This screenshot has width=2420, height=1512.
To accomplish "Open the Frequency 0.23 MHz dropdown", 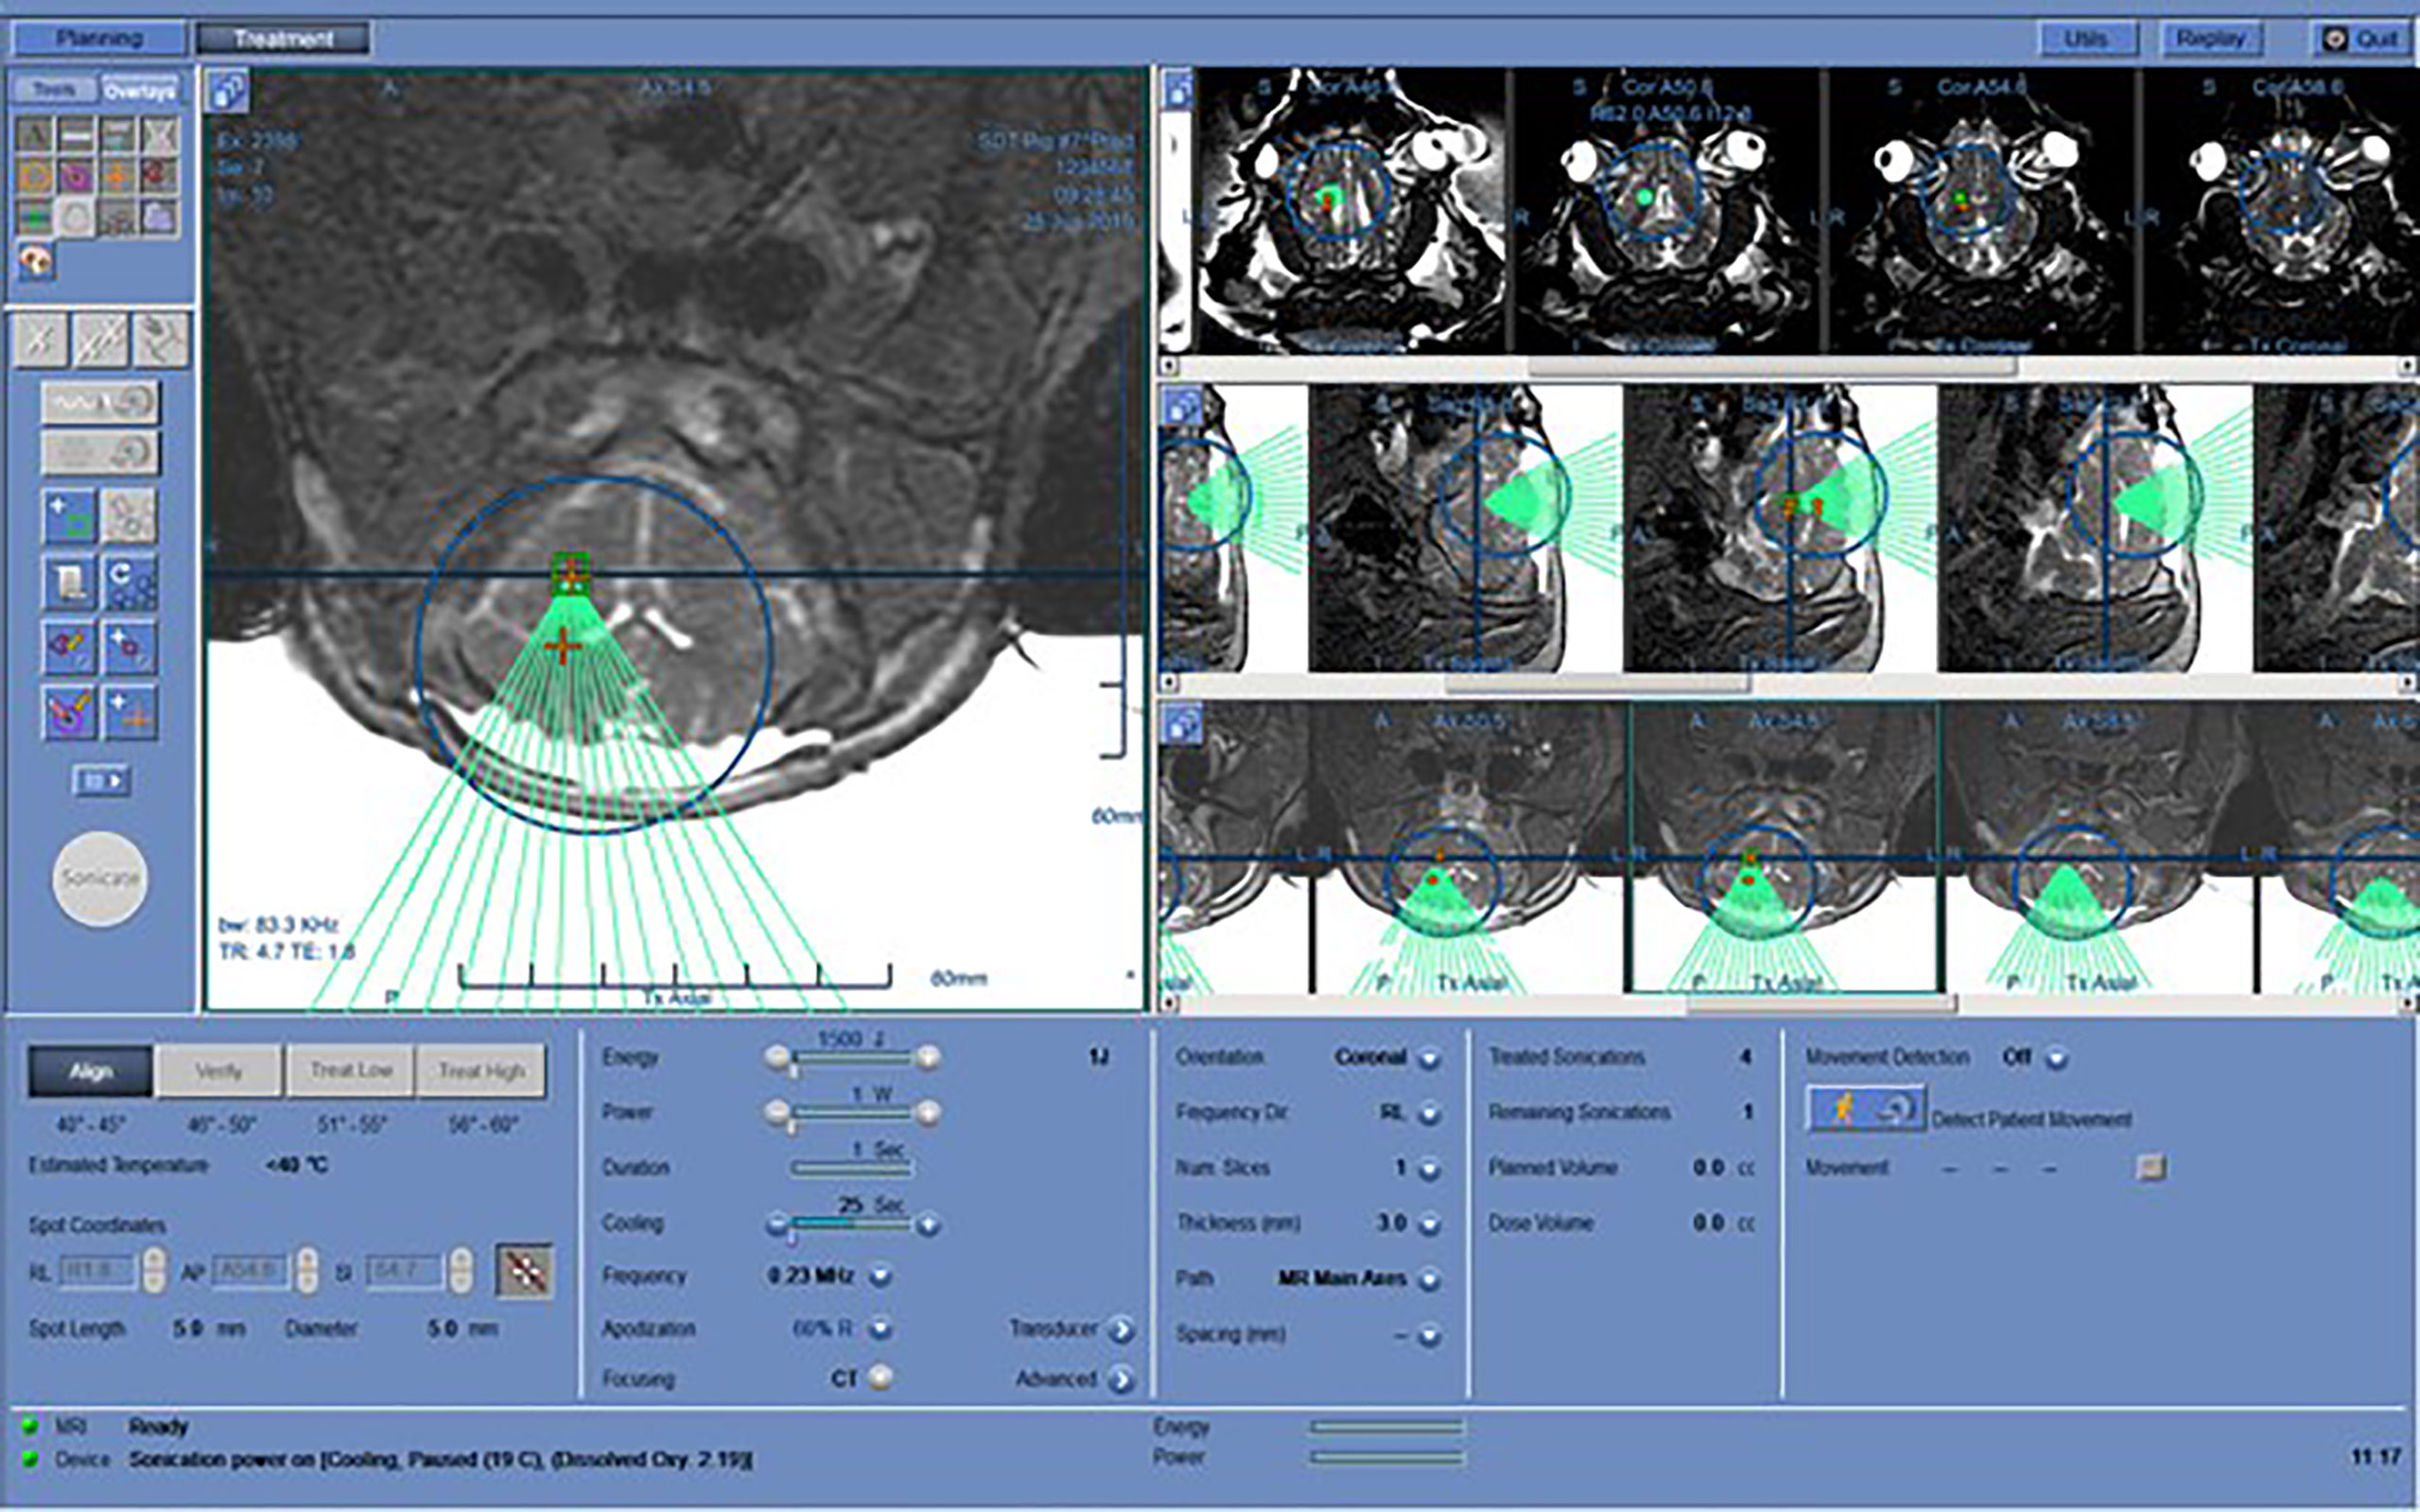I will 880,1276.
